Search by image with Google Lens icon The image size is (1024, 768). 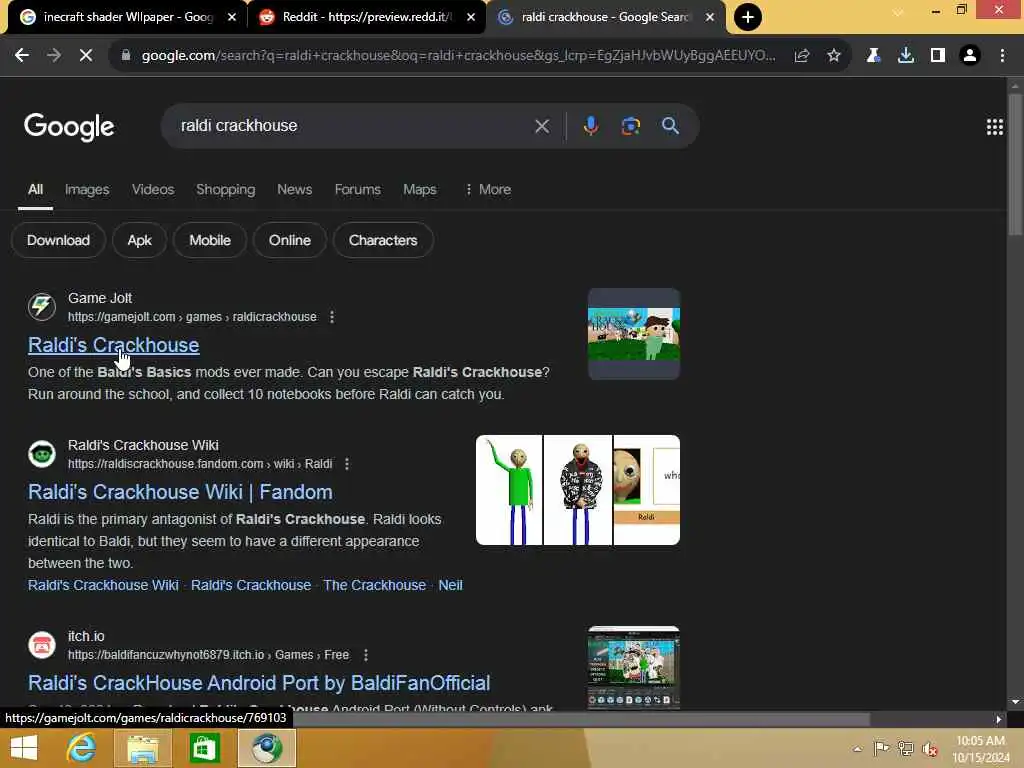[630, 126]
